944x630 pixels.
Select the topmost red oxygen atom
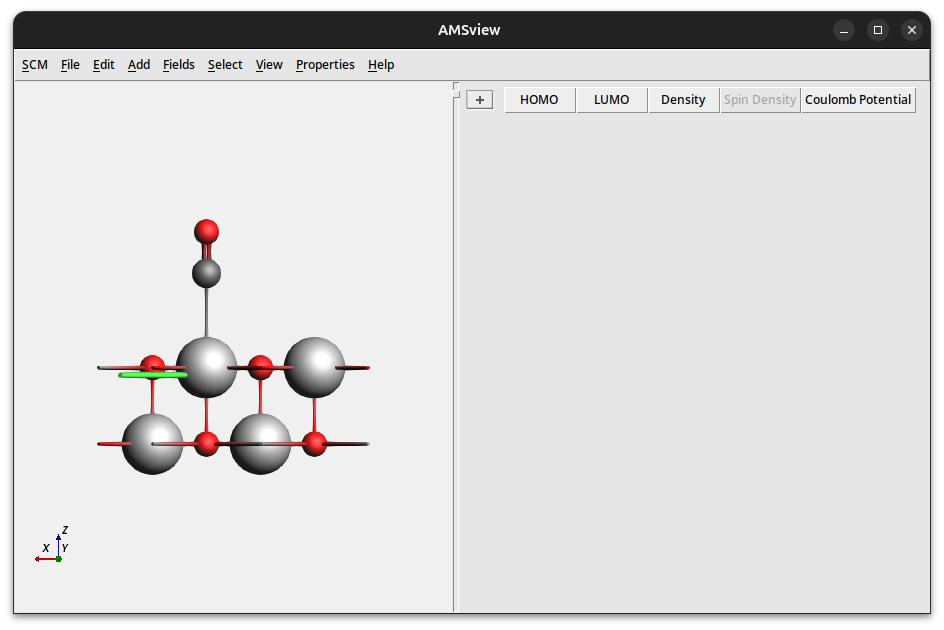click(207, 232)
